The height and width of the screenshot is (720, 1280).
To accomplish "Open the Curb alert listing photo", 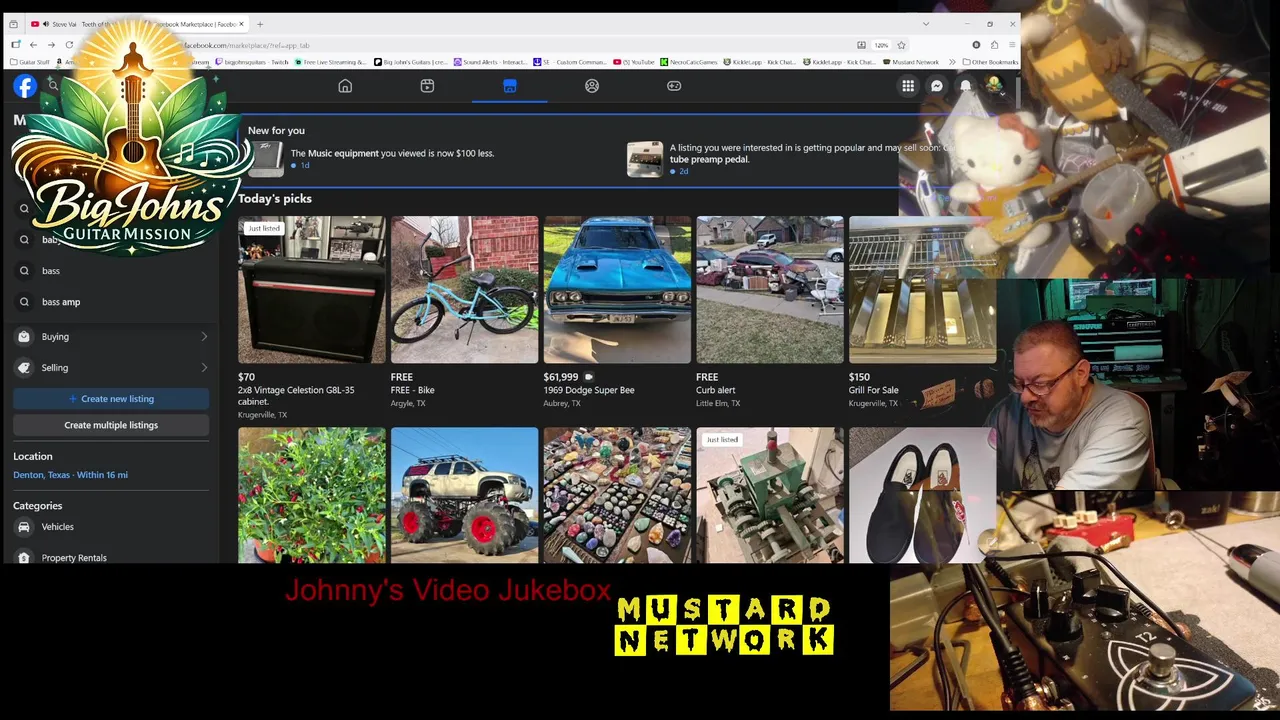I will click(x=770, y=290).
